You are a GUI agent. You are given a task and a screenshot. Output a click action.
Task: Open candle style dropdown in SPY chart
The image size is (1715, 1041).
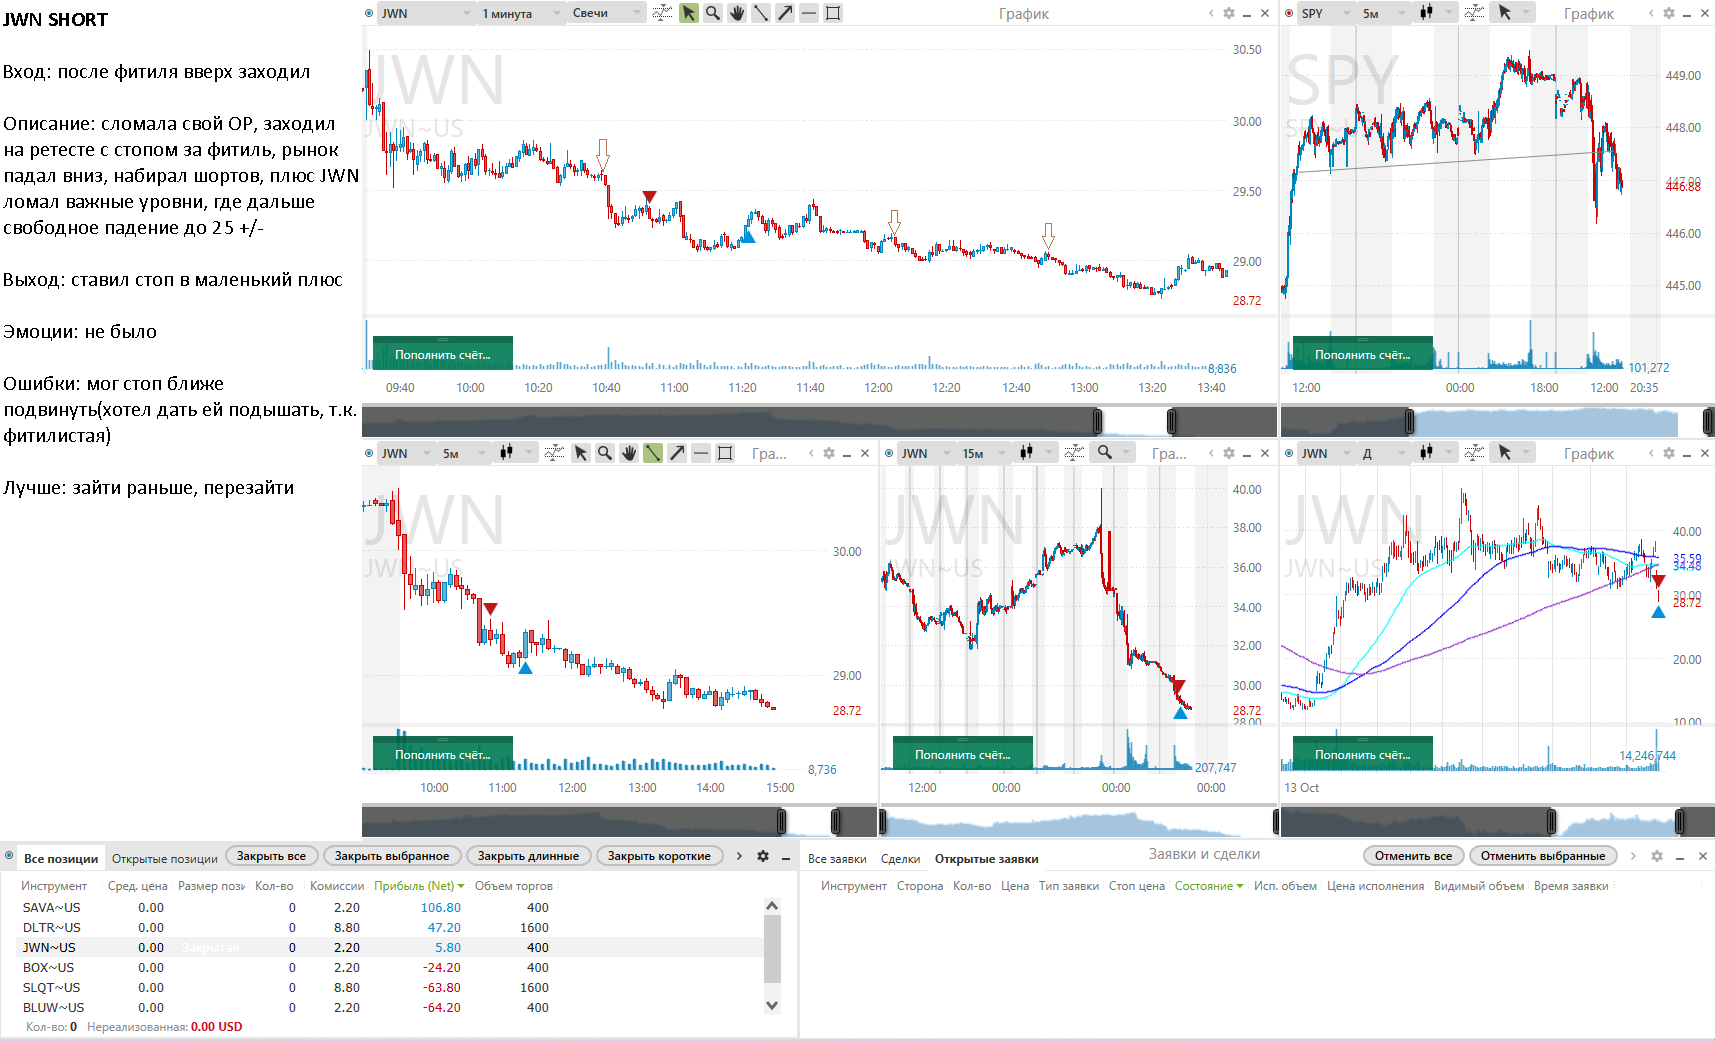click(1437, 13)
